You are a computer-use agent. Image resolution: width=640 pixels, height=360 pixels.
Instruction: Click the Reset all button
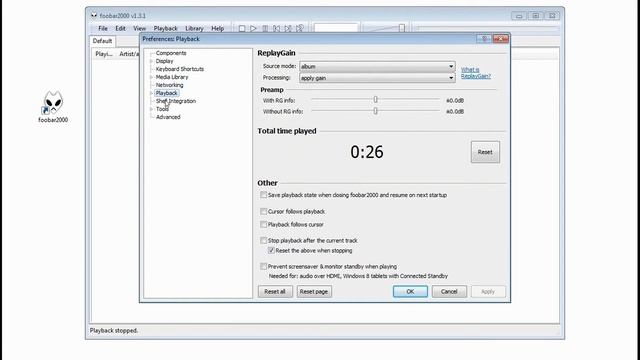tap(275, 291)
